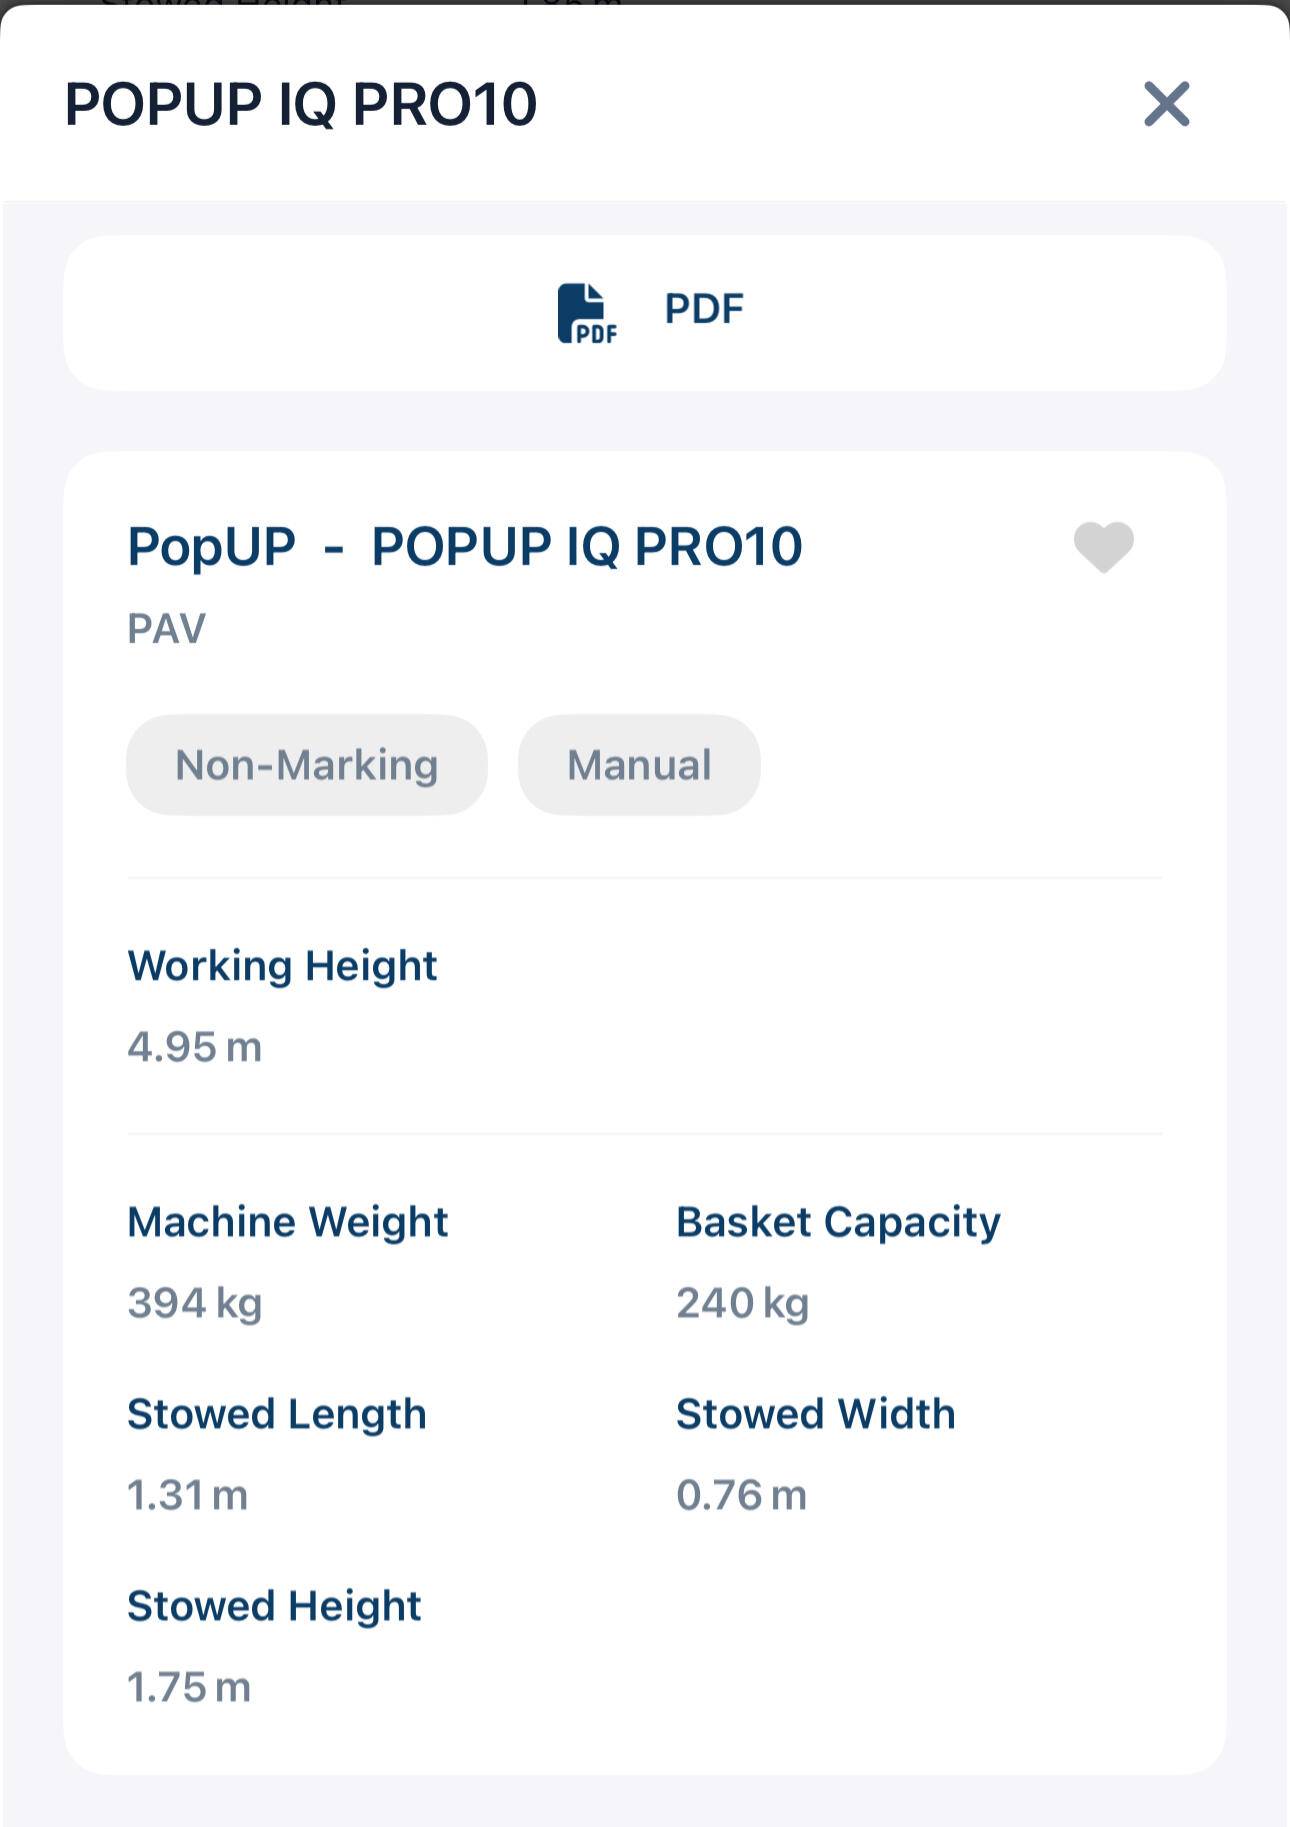Click the Machine Weight label
Viewport: 1290px width, 1827px height.
click(288, 1222)
